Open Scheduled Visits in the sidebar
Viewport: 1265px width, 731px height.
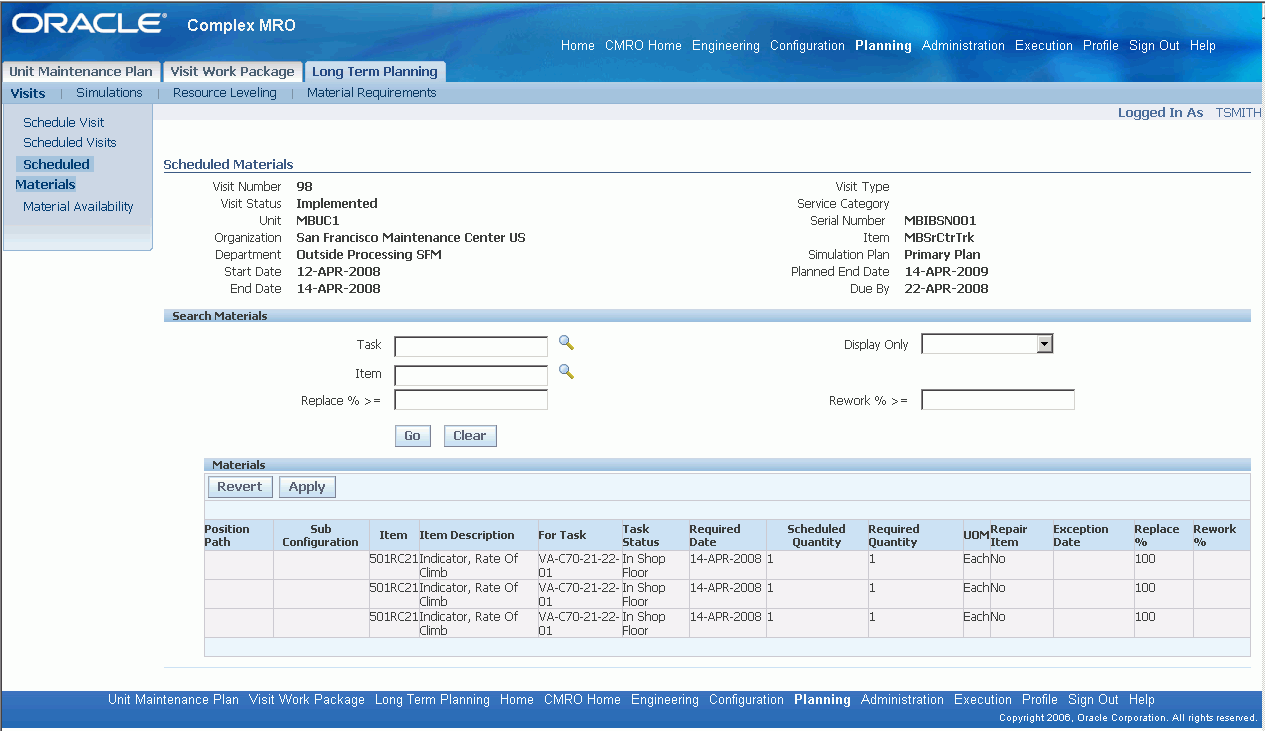(70, 142)
